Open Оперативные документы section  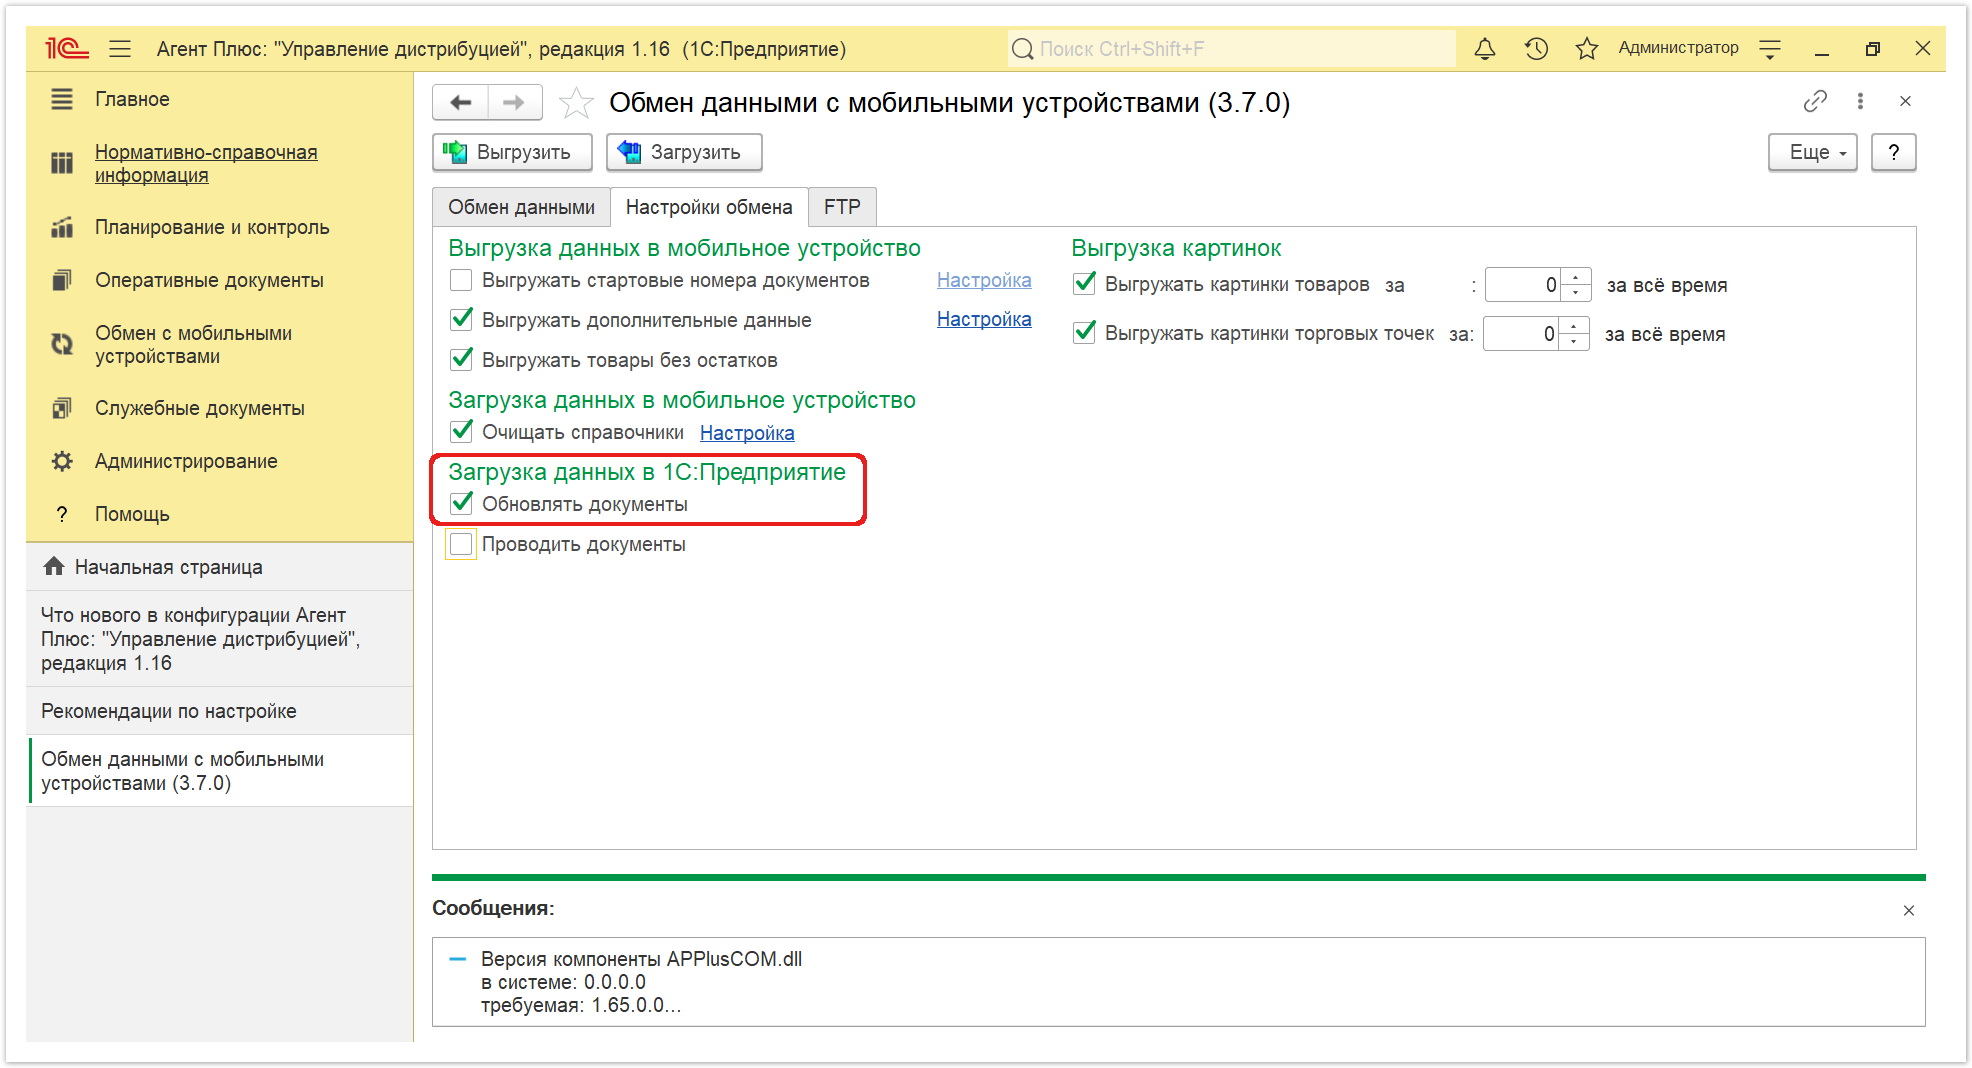coord(209,280)
